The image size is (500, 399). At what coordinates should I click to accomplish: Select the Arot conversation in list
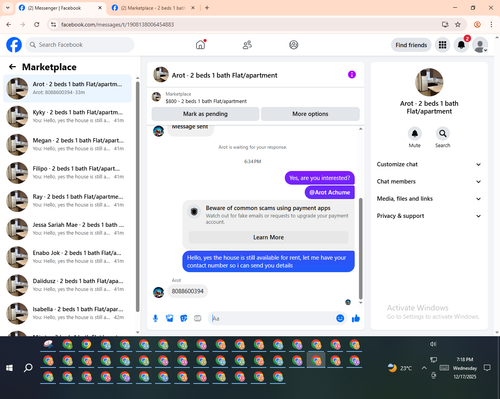(x=67, y=88)
